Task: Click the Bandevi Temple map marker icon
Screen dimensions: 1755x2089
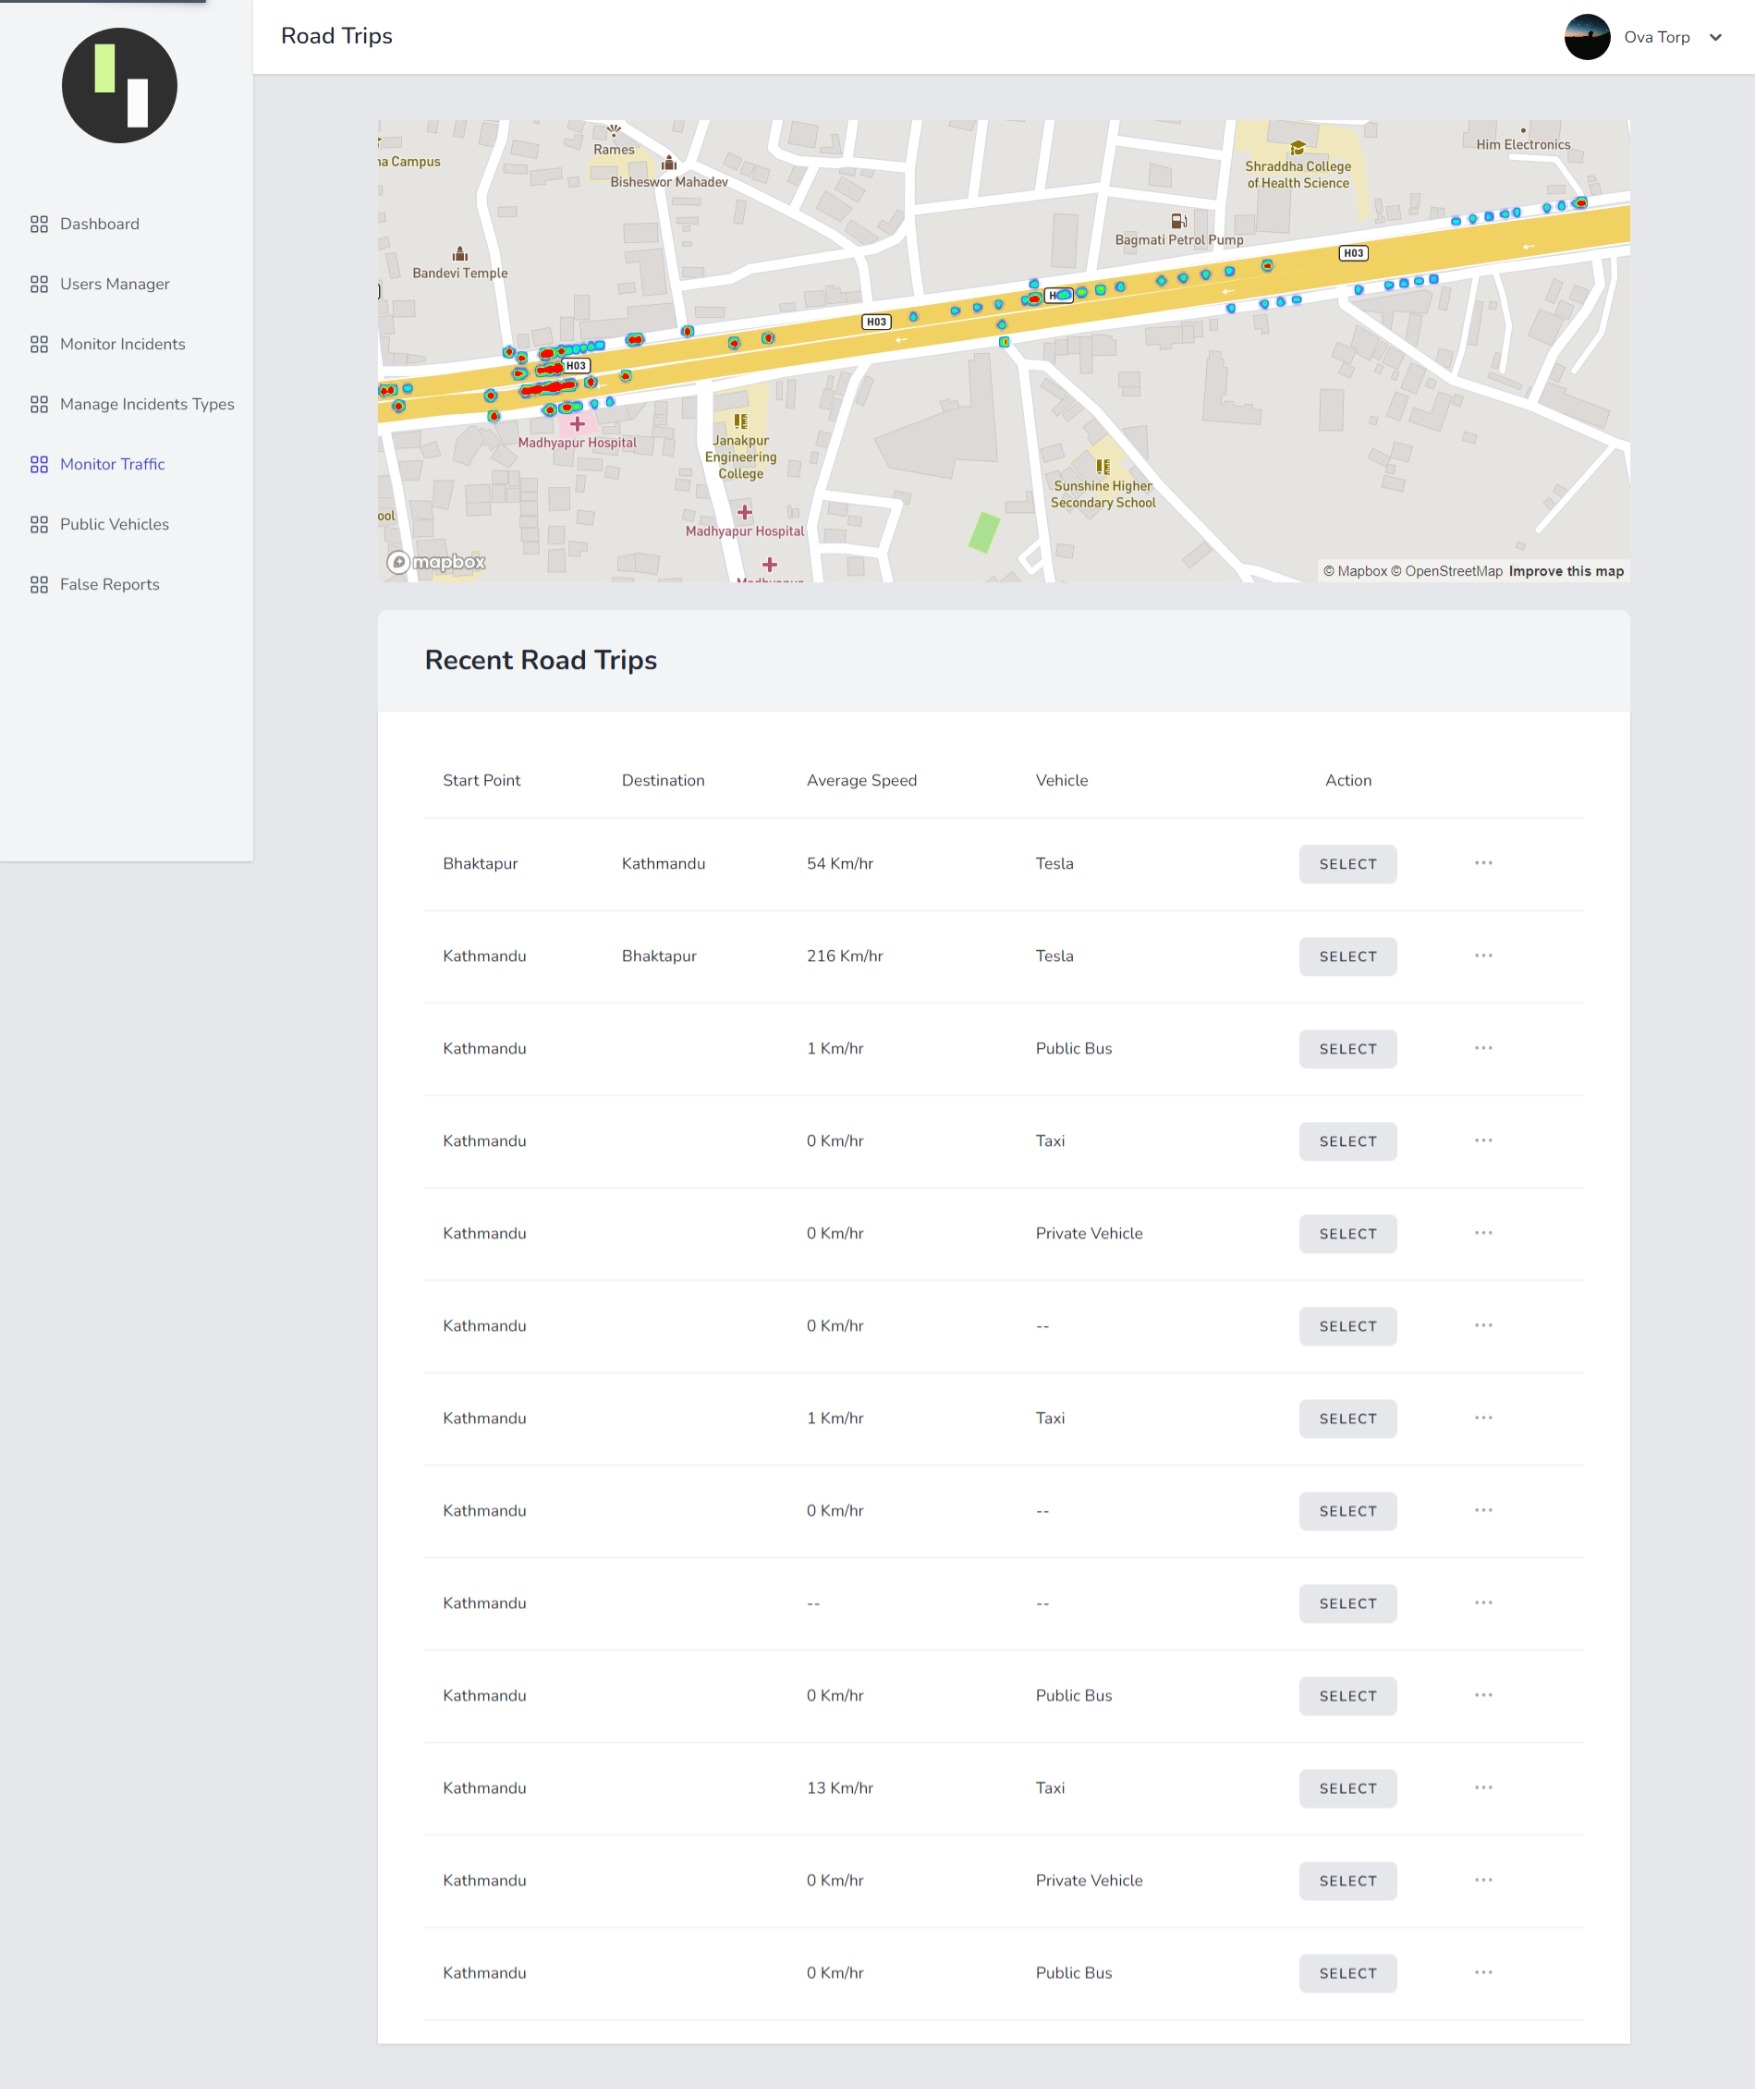Action: (460, 254)
